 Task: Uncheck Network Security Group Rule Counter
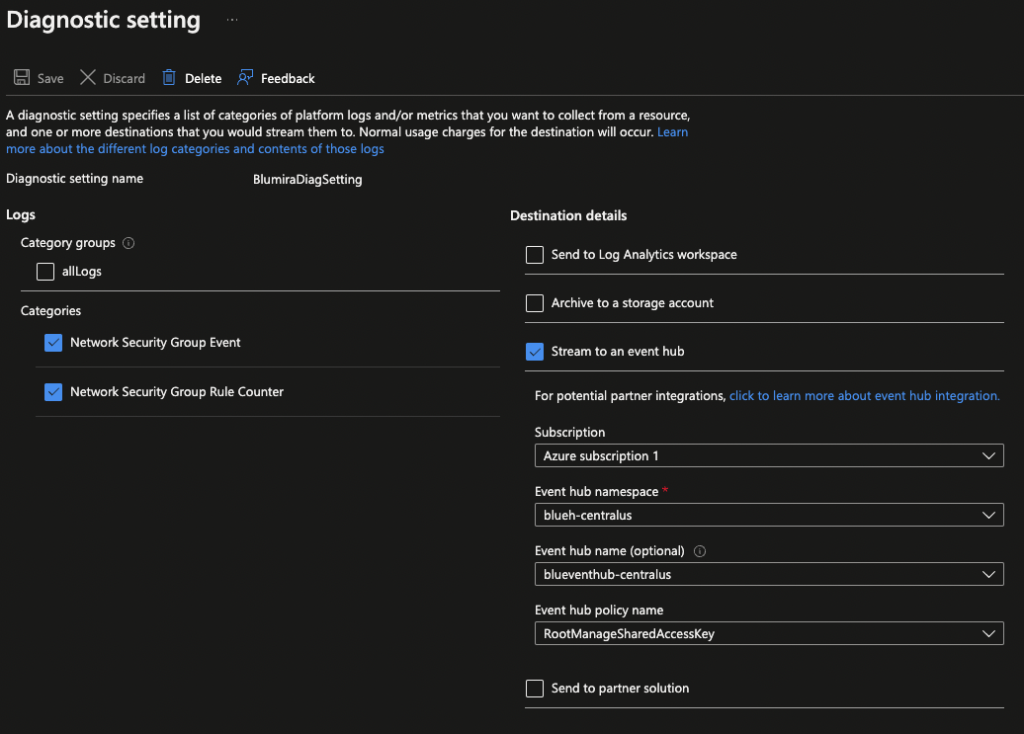pos(53,392)
